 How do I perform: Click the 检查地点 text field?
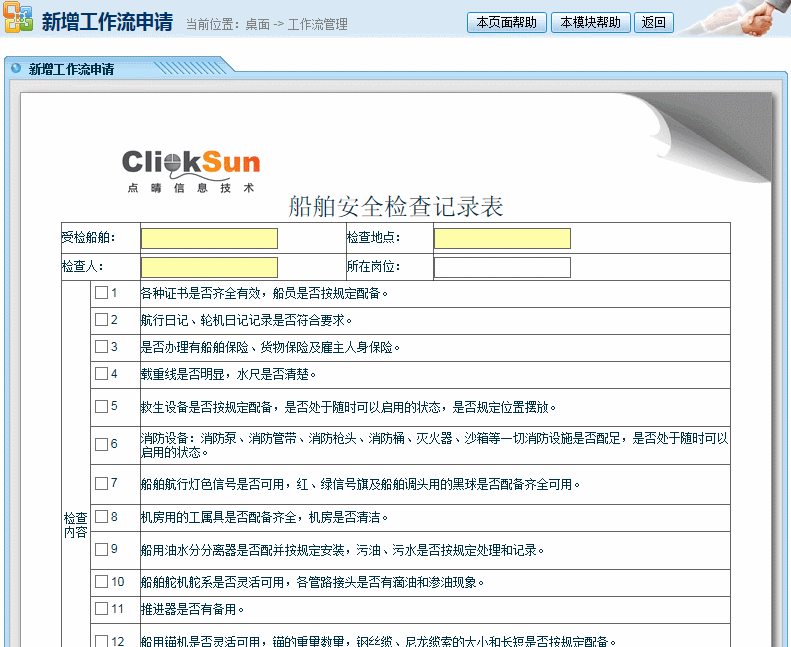tap(502, 238)
